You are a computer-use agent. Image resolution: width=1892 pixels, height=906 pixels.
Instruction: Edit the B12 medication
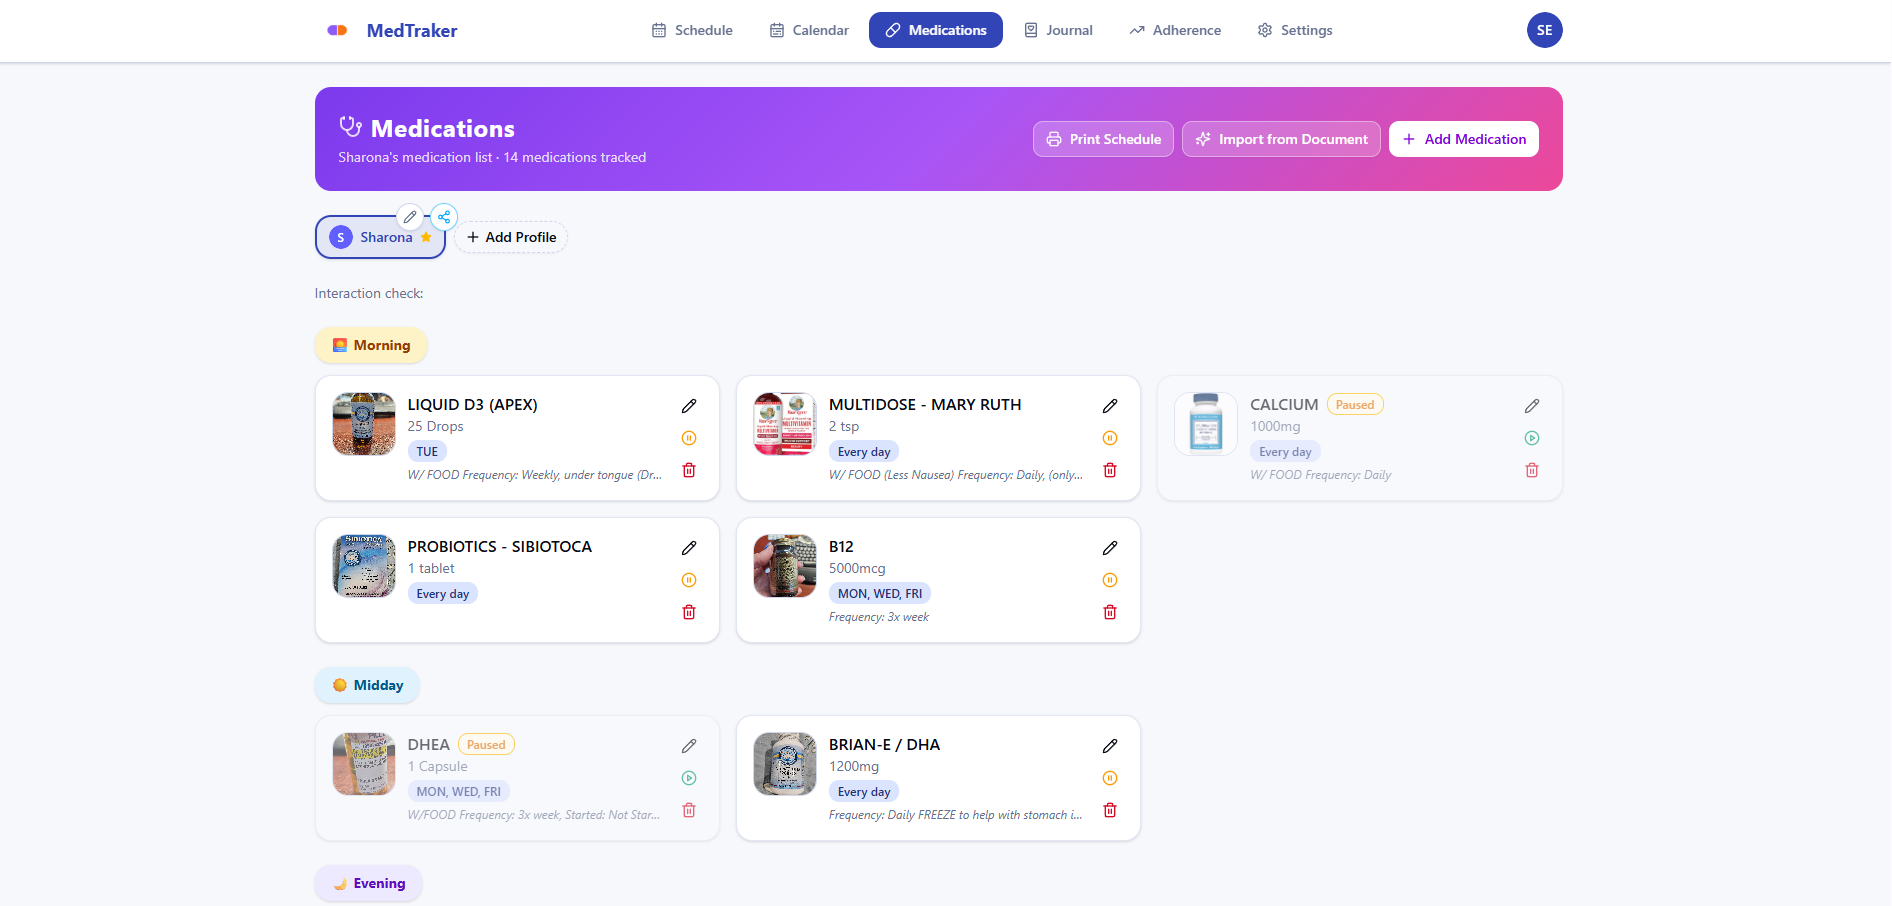point(1110,548)
